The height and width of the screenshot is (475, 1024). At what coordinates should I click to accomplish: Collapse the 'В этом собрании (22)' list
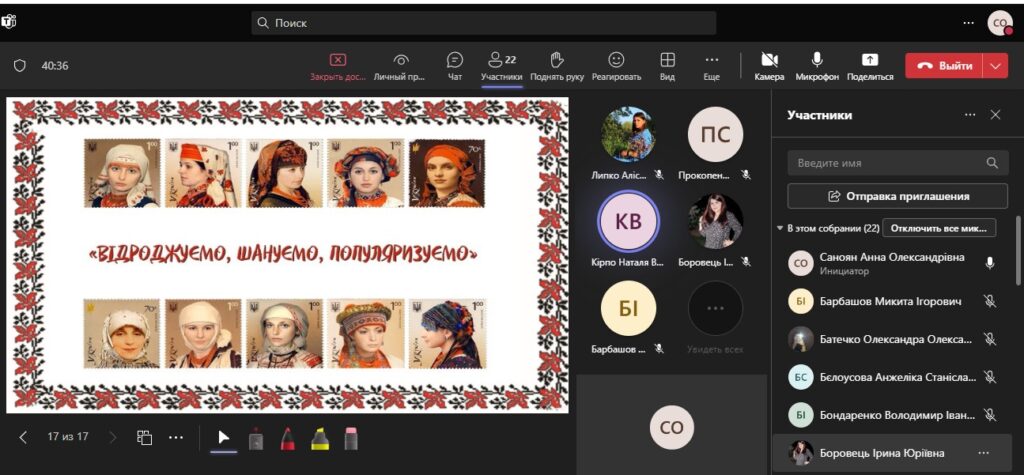pyautogui.click(x=781, y=228)
